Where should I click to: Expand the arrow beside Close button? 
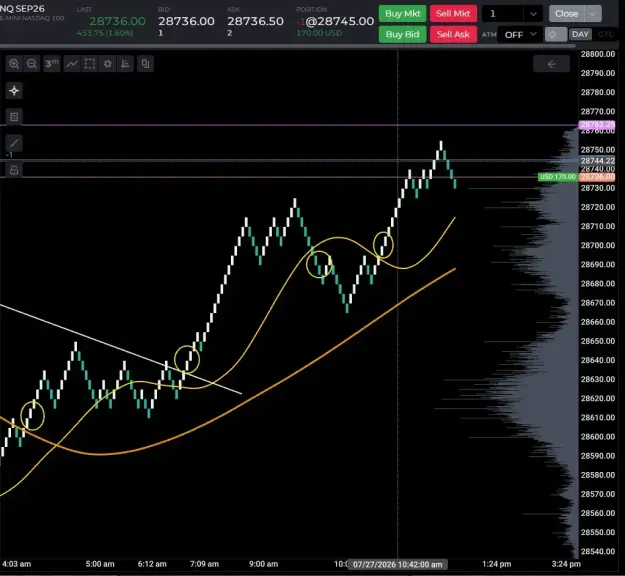point(593,14)
